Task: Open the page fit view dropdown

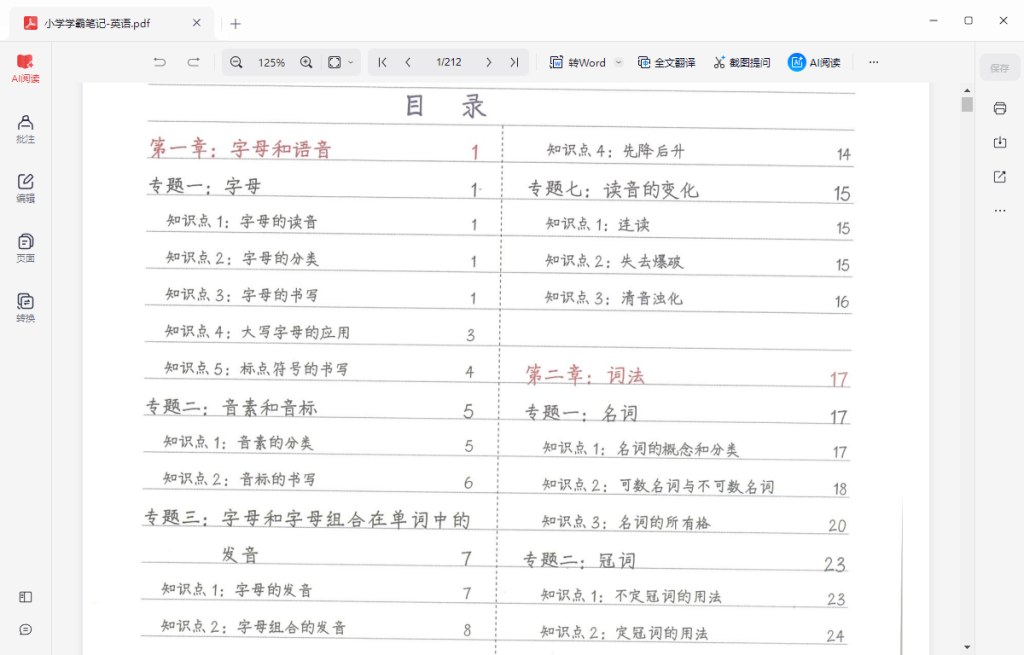Action: point(340,62)
